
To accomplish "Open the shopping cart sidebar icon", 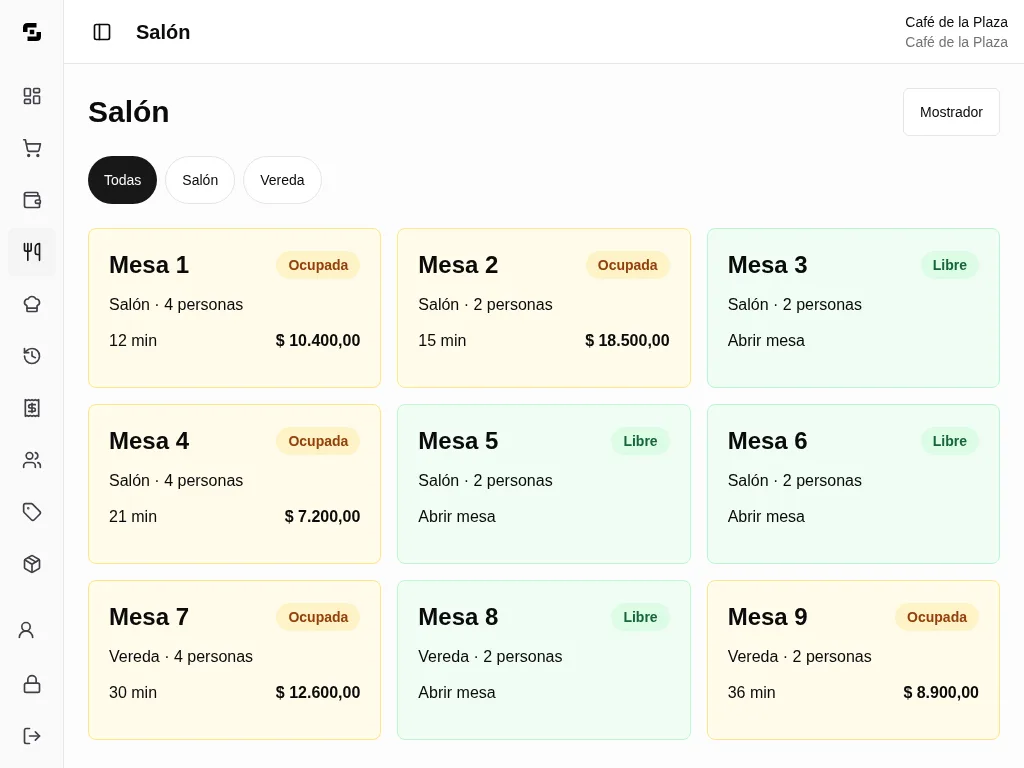I will 31,148.
